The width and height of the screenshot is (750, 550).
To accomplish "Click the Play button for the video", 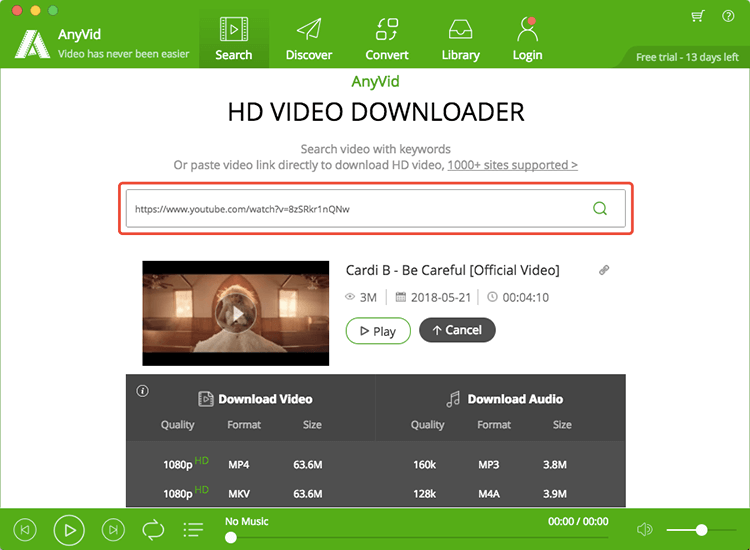I will pos(378,331).
